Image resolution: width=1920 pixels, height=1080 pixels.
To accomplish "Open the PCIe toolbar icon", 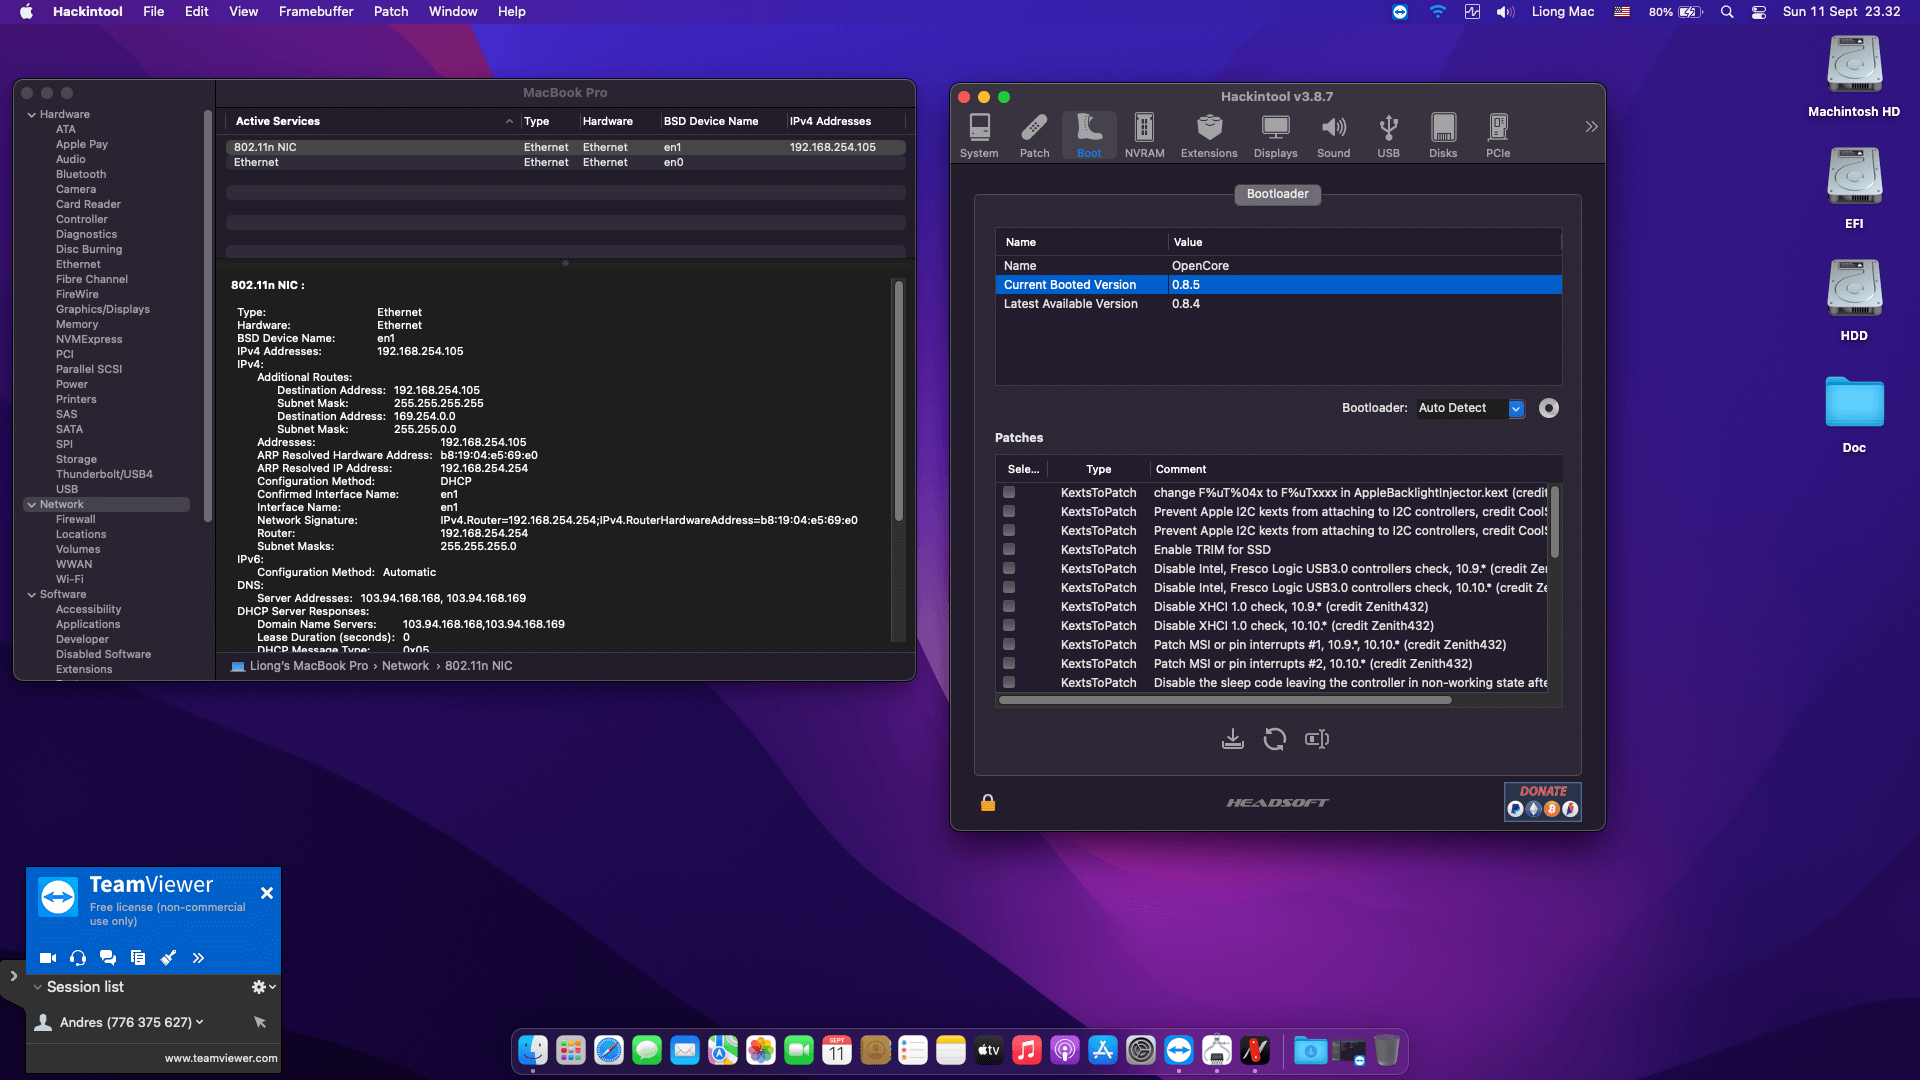I will (1498, 136).
